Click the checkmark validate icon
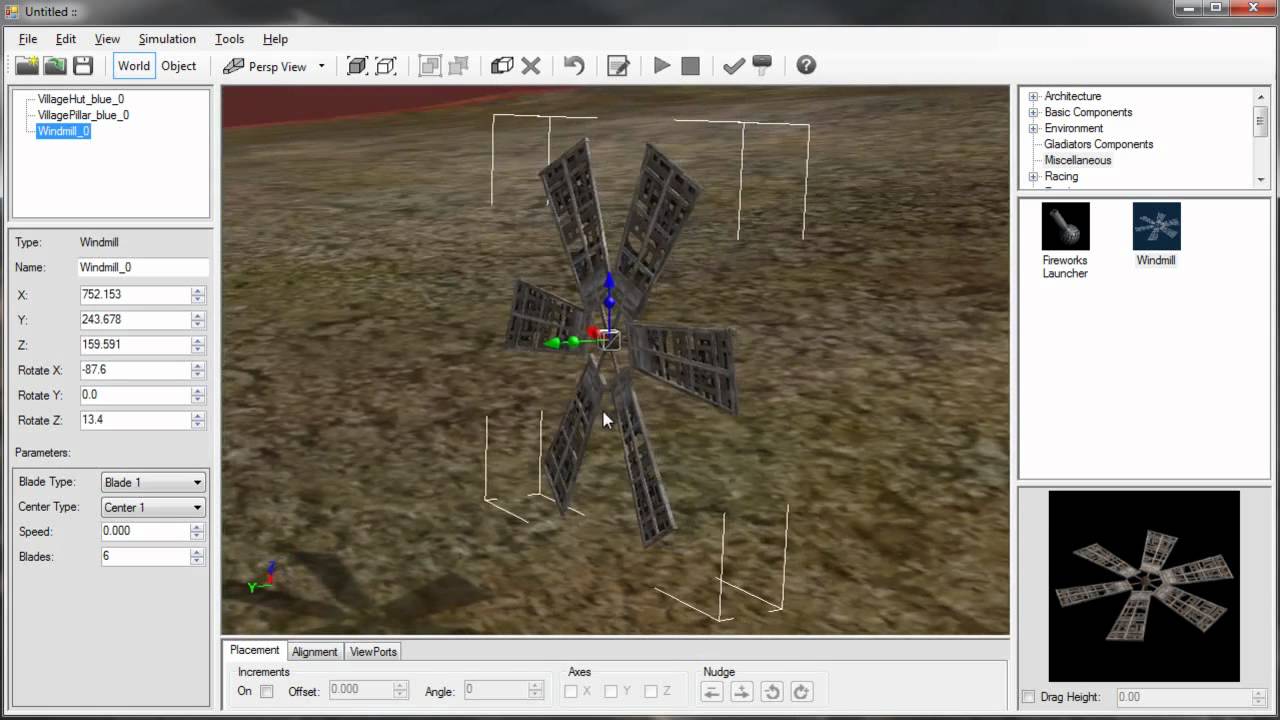Viewport: 1280px width, 720px height. pyautogui.click(x=734, y=66)
